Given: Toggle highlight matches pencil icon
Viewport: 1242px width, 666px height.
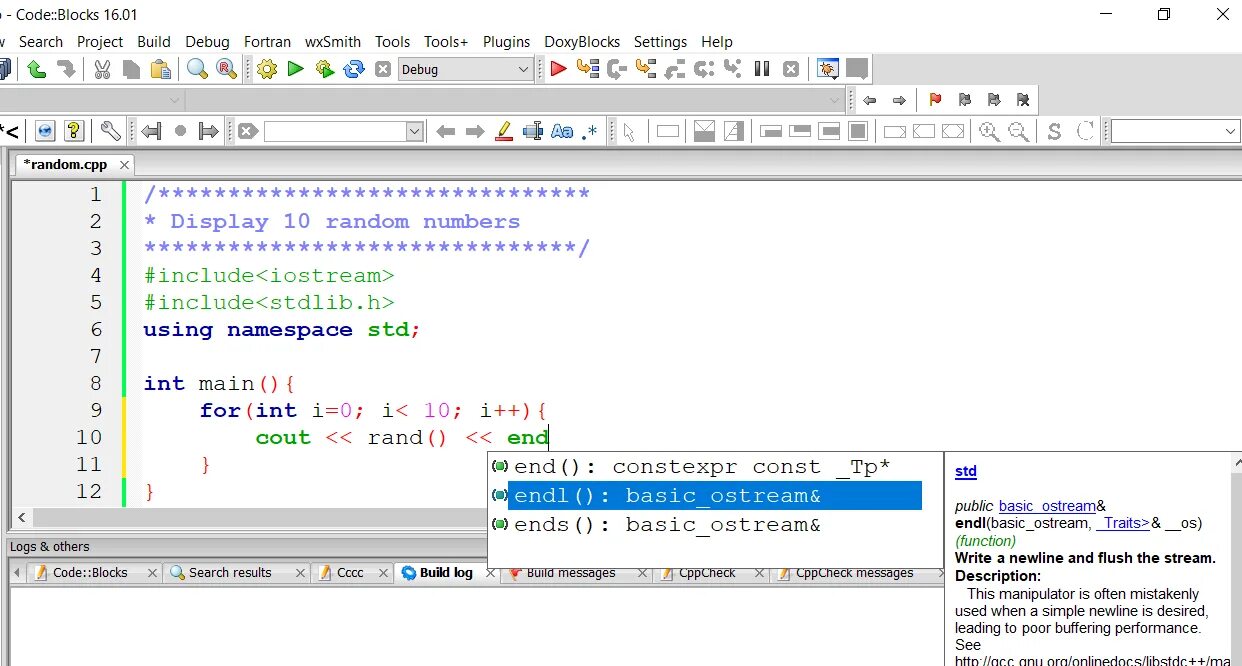Looking at the screenshot, I should tap(504, 131).
